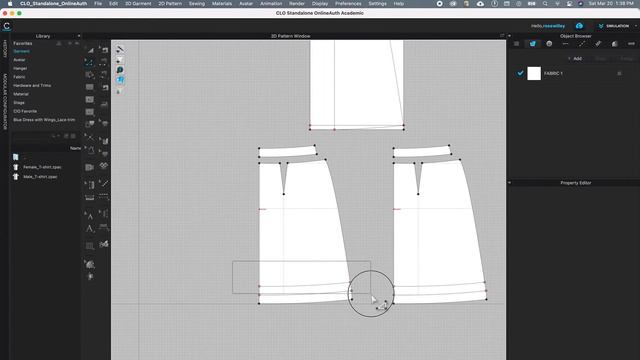Viewport: 640px width, 360px height.
Task: Open the Preferences menu
Action: tap(348, 3)
